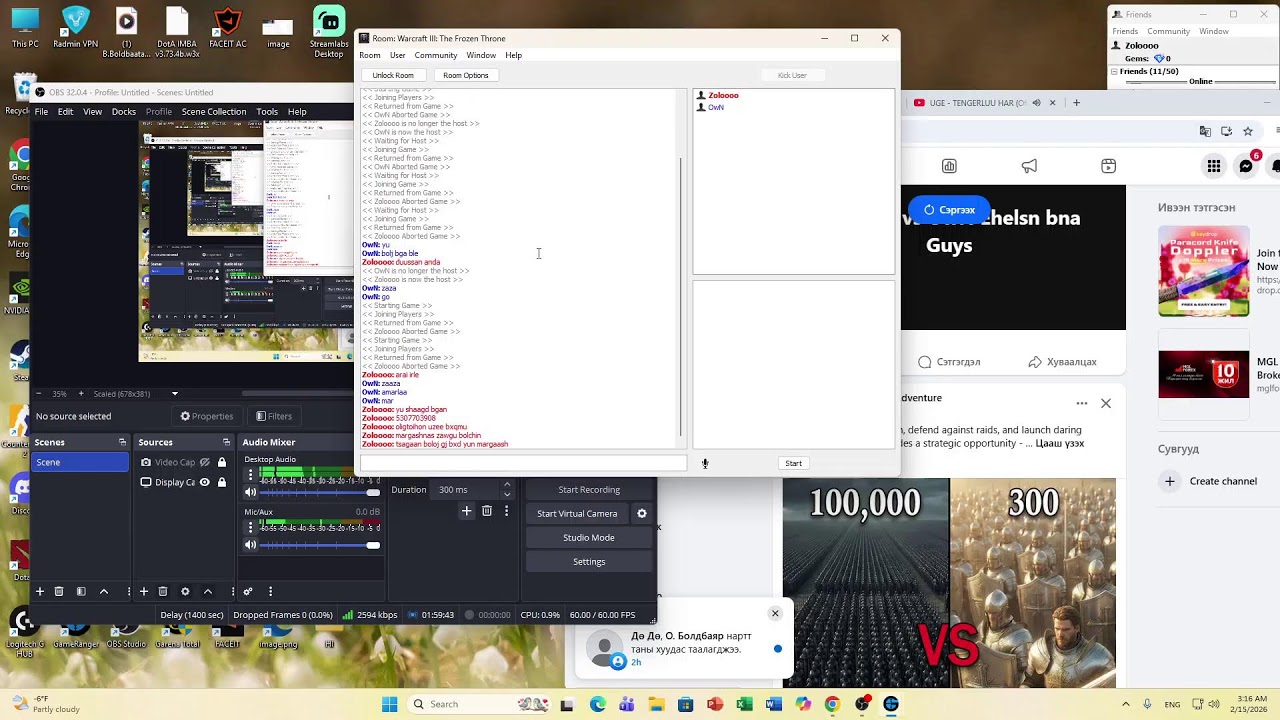
Task: Open new browser tab with plus
Action: pos(1076,102)
